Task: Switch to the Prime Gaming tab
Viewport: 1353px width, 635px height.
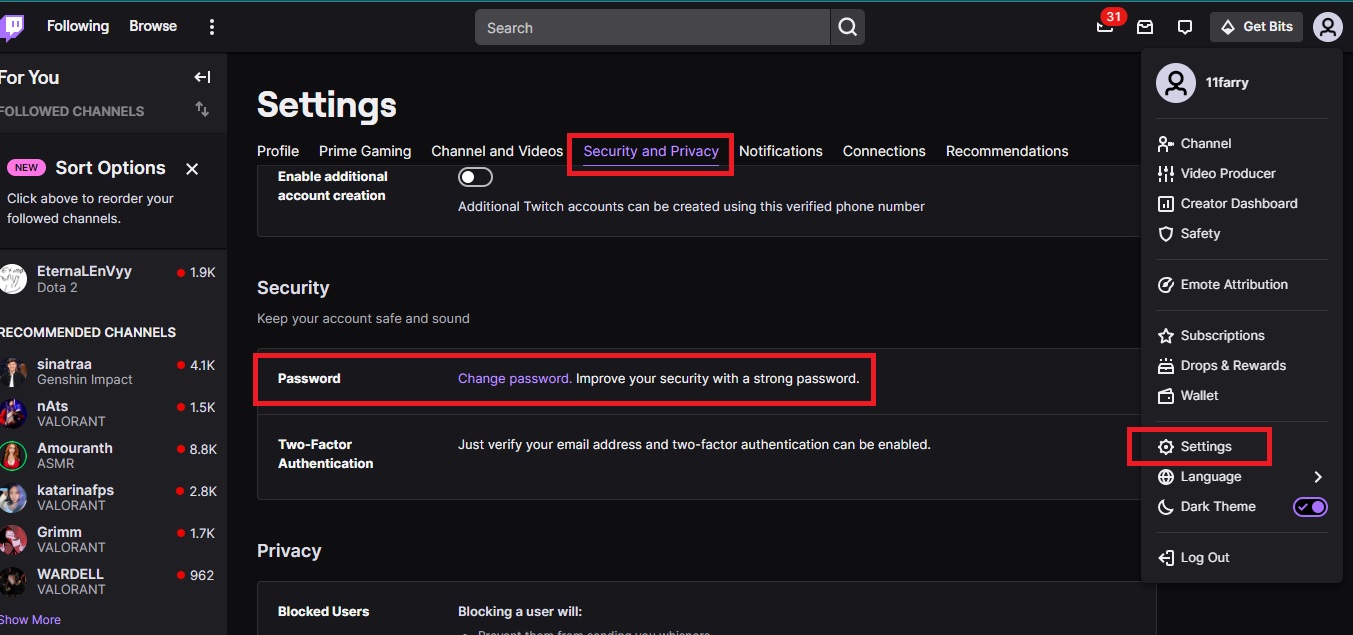Action: pyautogui.click(x=365, y=151)
